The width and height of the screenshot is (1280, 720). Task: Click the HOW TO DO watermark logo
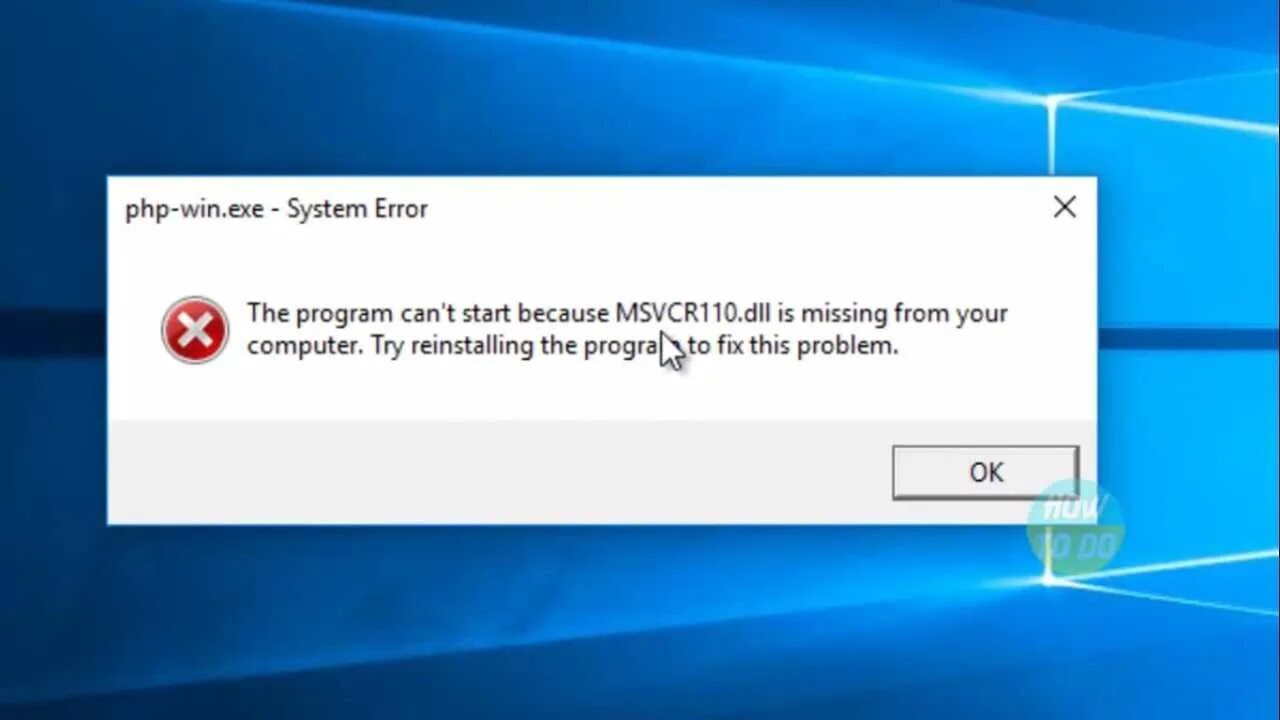pyautogui.click(x=1075, y=527)
